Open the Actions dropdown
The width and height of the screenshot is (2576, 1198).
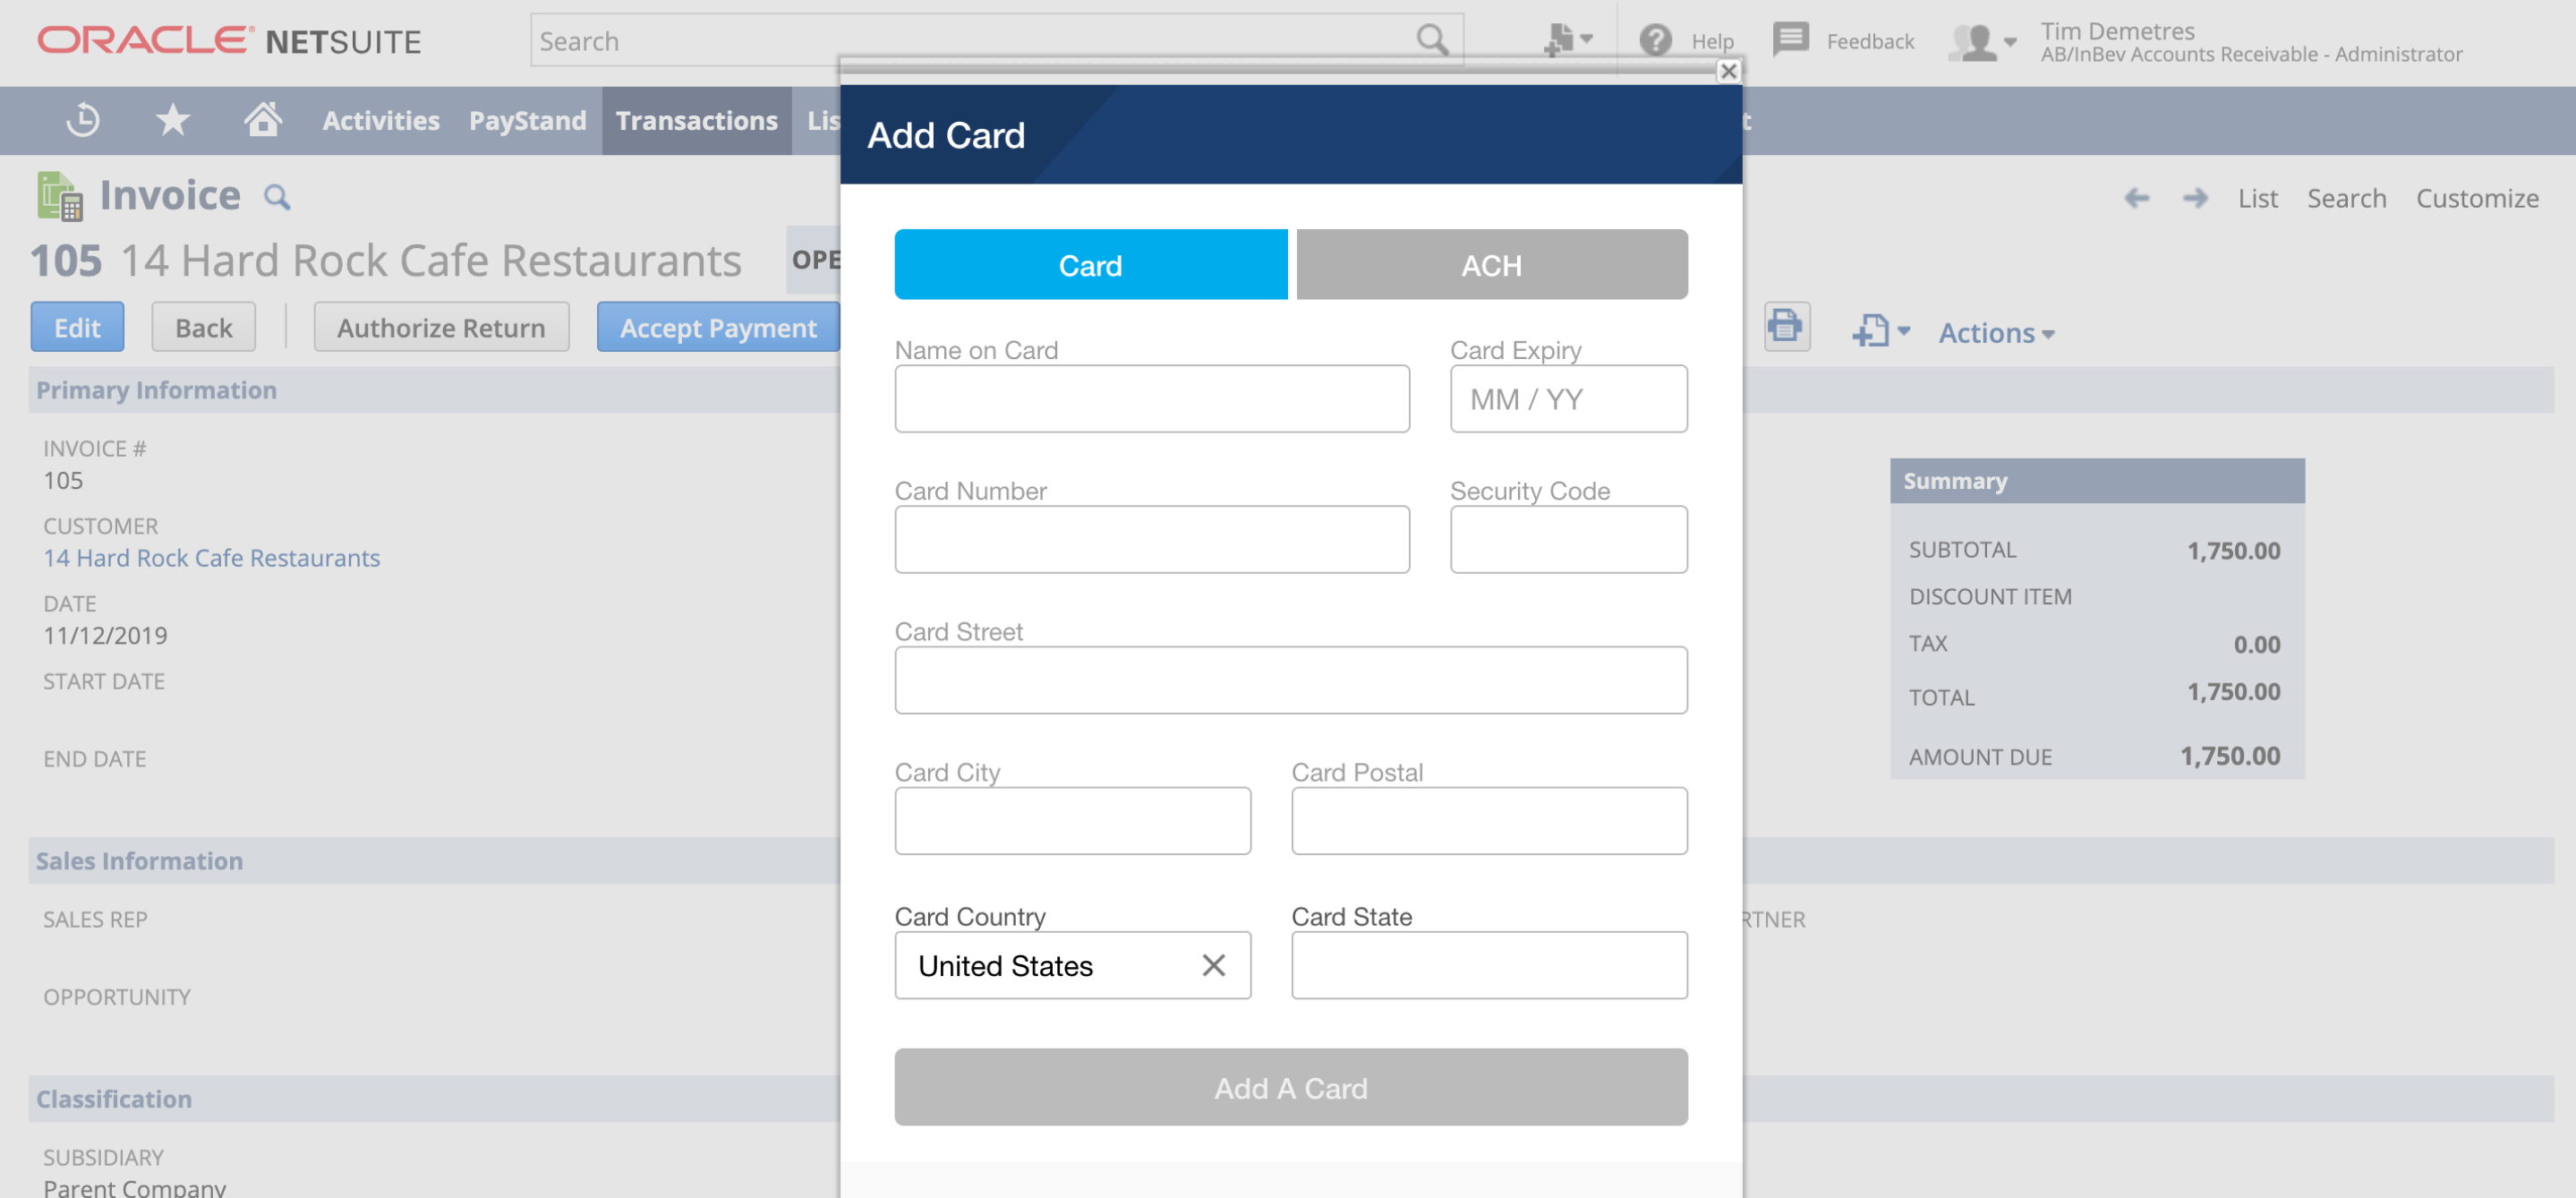tap(1995, 333)
